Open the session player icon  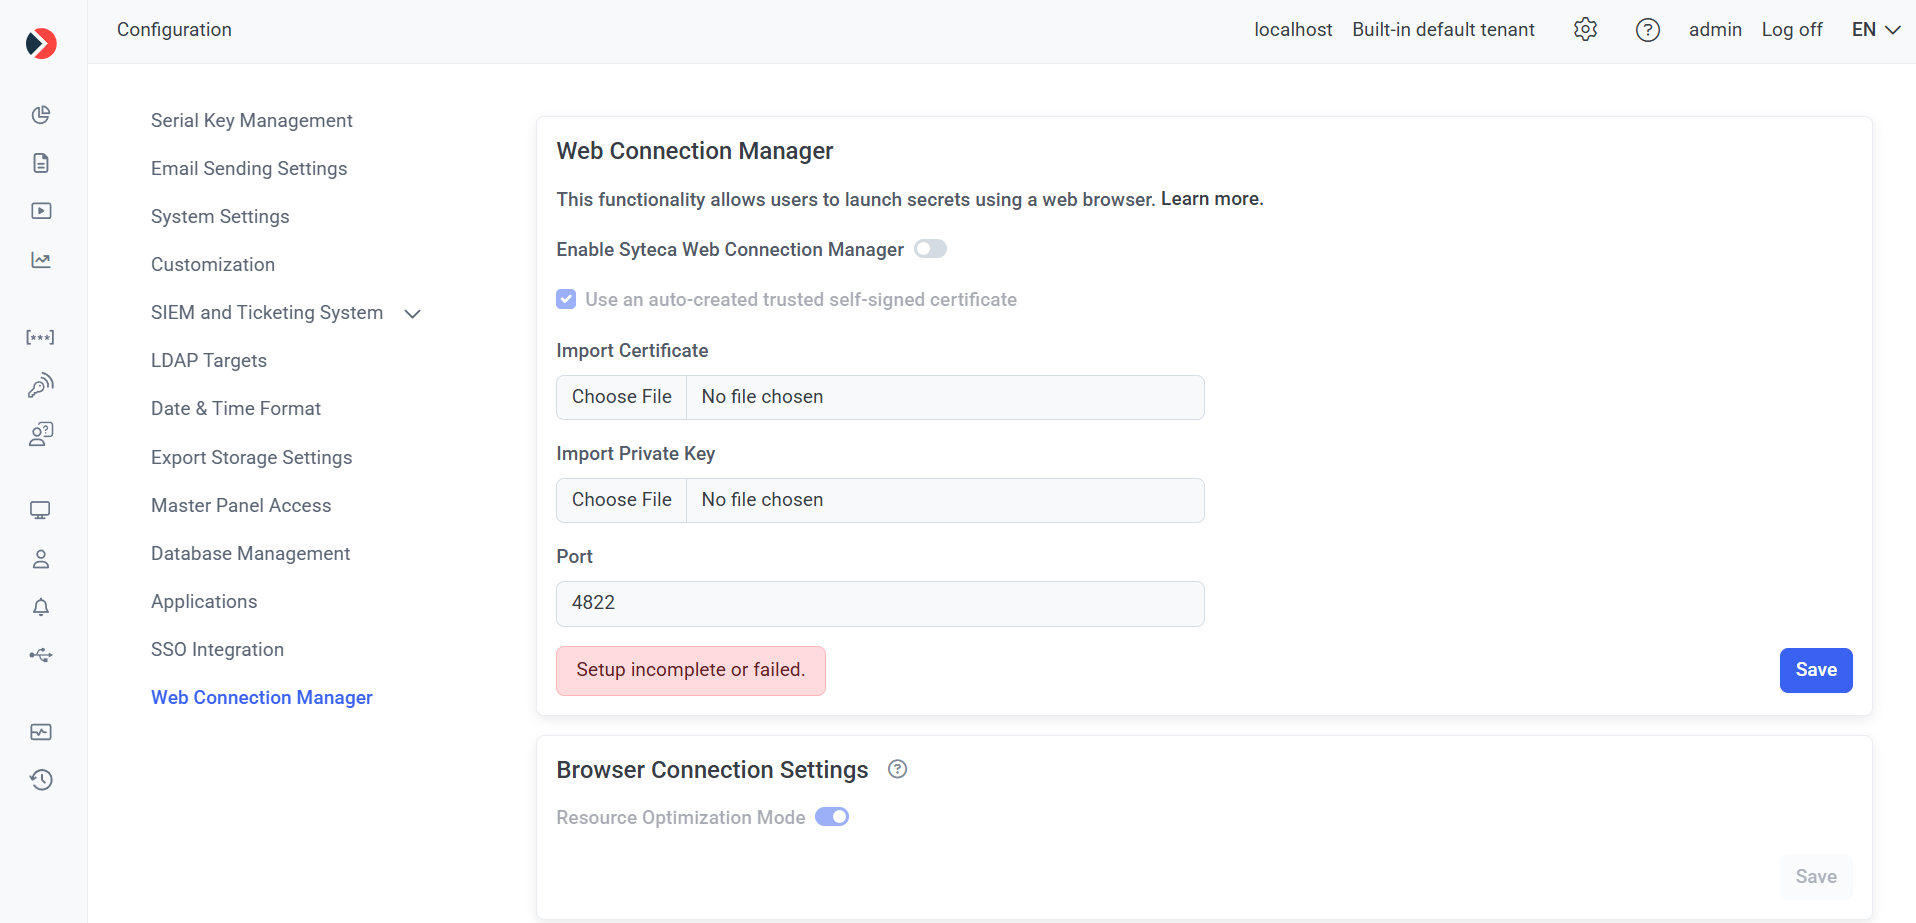[x=40, y=210]
